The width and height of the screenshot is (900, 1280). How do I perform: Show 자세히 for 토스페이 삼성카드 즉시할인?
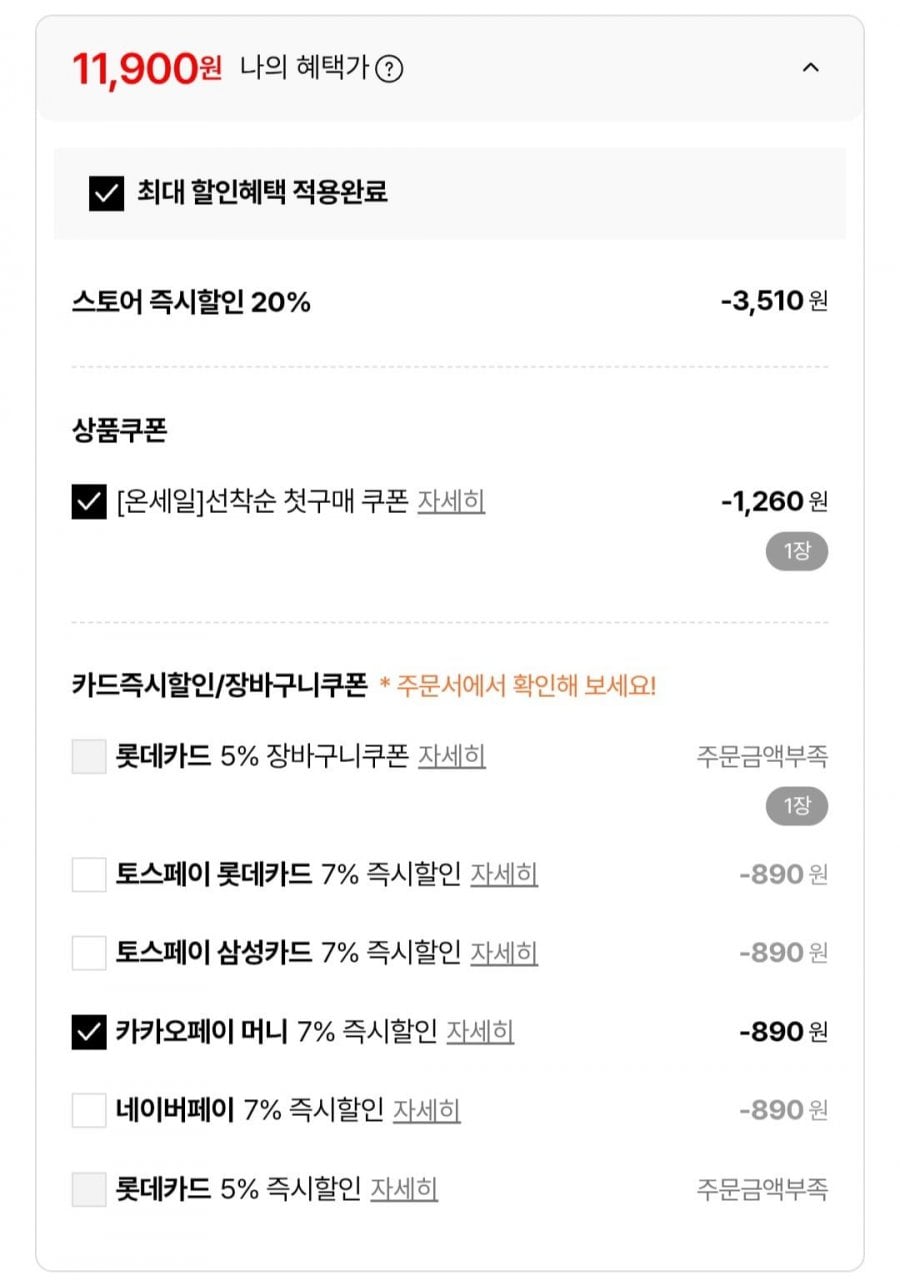(x=504, y=953)
